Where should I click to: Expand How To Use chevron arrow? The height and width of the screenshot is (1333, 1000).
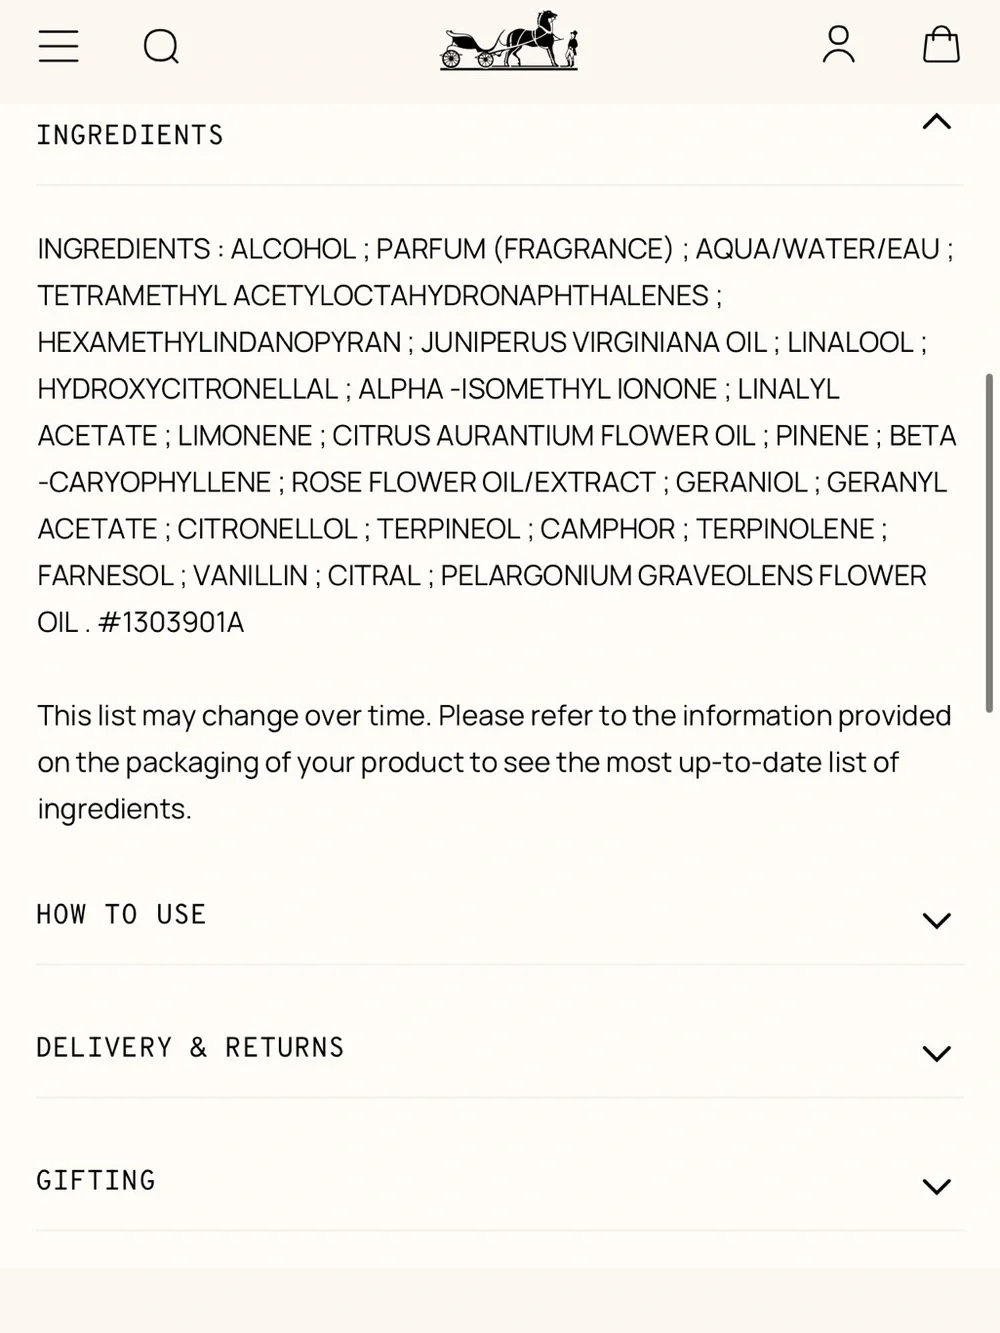tap(936, 921)
